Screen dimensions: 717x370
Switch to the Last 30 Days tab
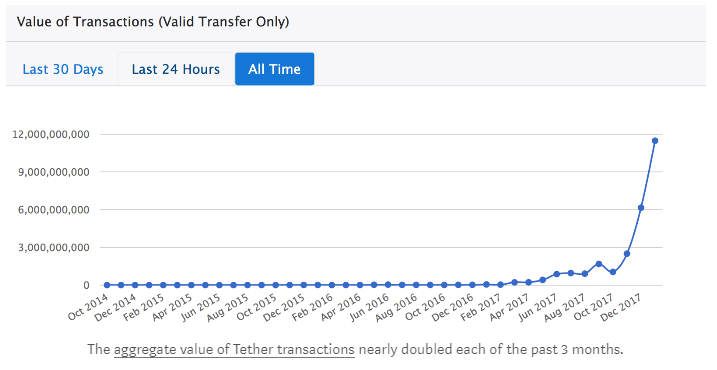pos(63,69)
